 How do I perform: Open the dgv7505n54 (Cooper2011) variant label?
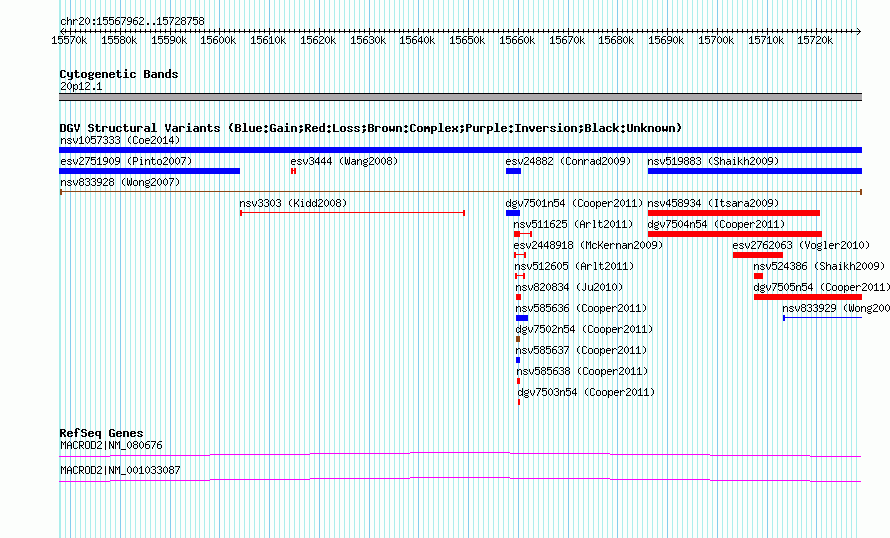[821, 287]
